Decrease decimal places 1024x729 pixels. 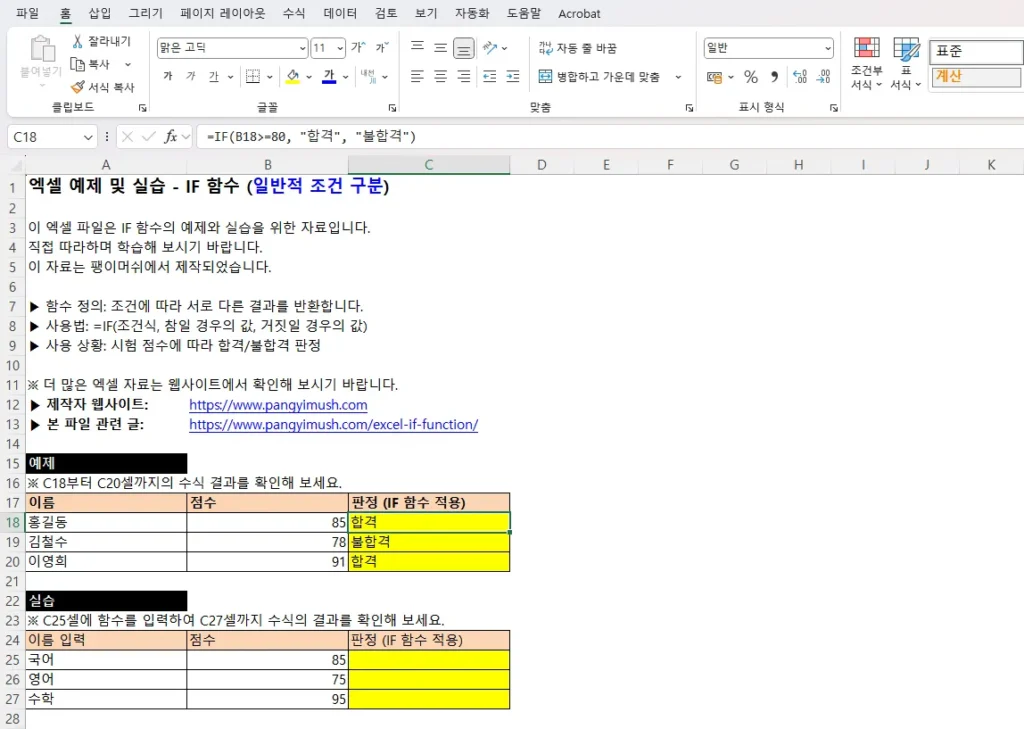pyautogui.click(x=824, y=77)
